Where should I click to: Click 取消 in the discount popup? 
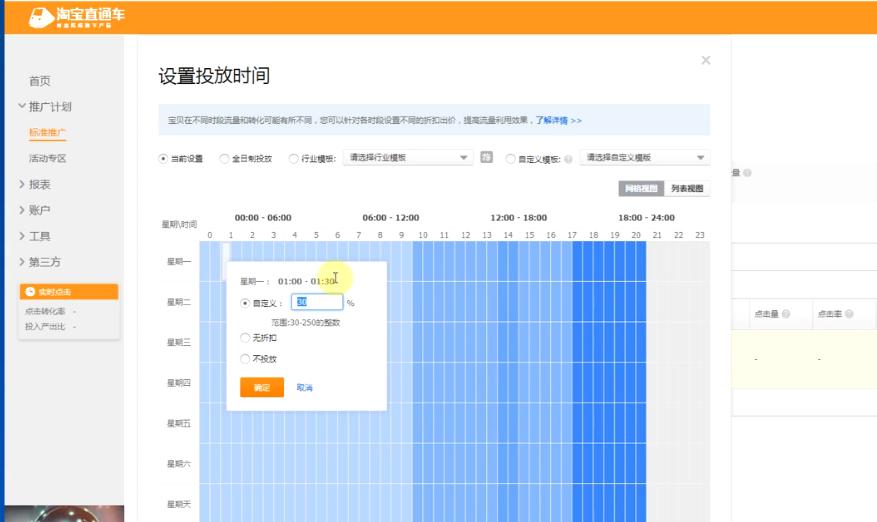[x=304, y=388]
